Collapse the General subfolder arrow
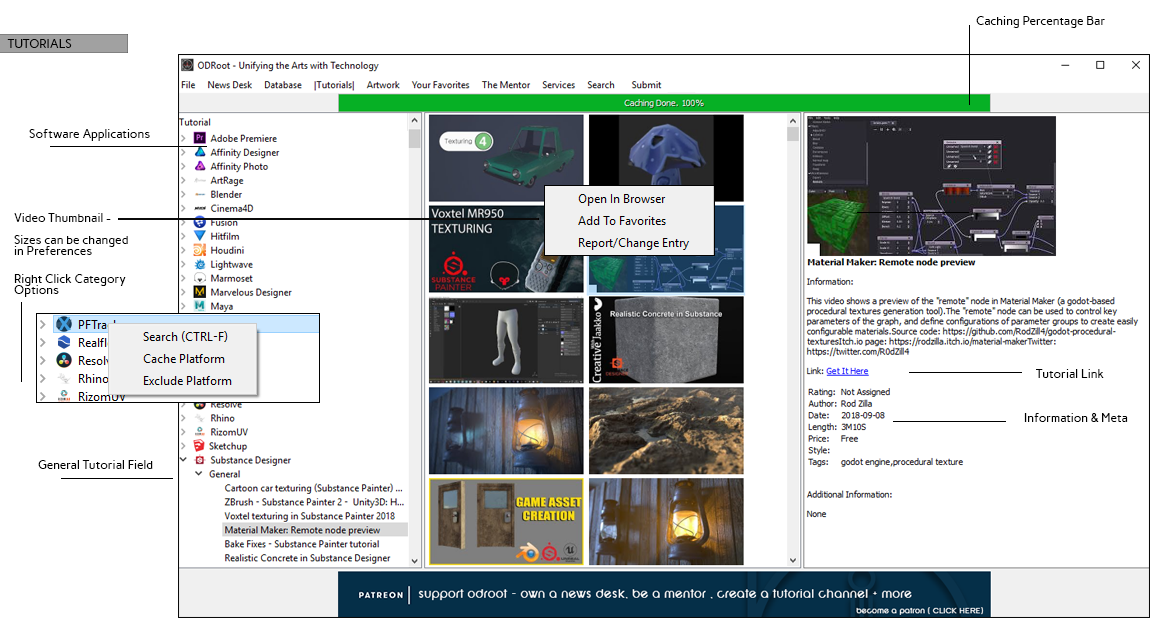The height and width of the screenshot is (644, 1169). tap(197, 475)
